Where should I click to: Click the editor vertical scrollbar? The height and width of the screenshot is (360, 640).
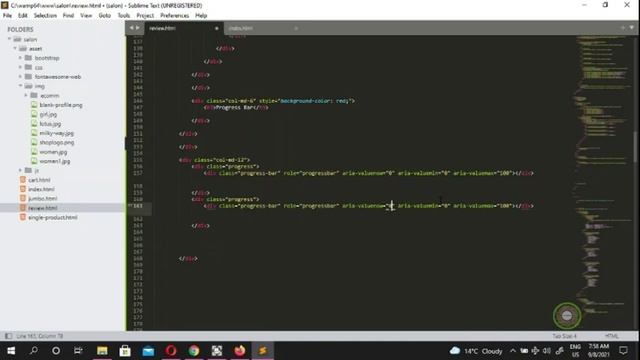[635, 147]
